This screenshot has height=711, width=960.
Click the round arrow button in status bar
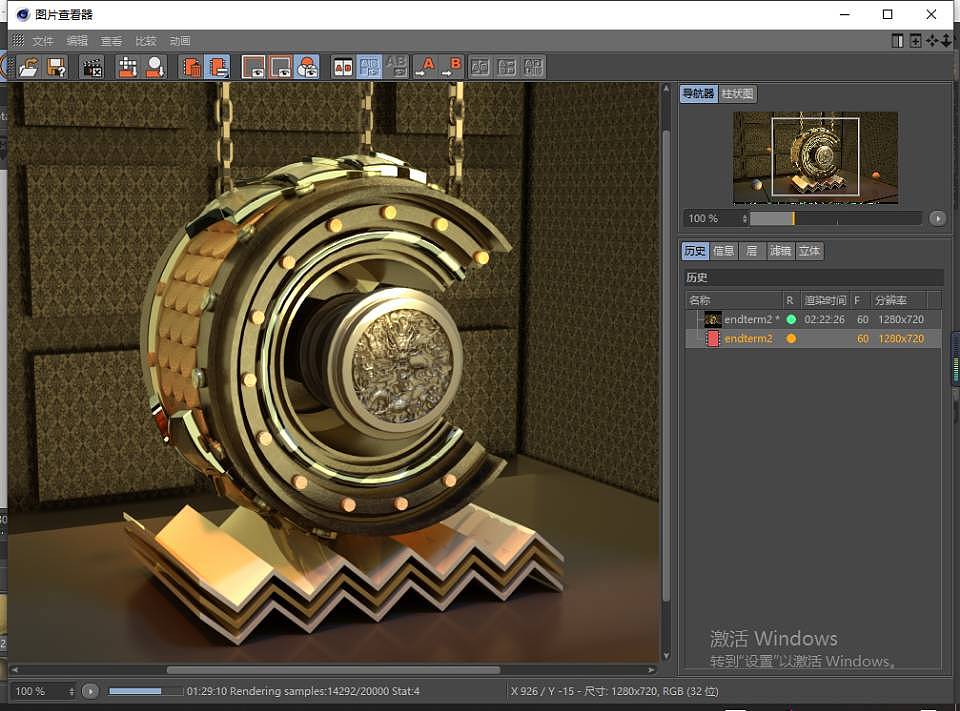click(x=90, y=691)
